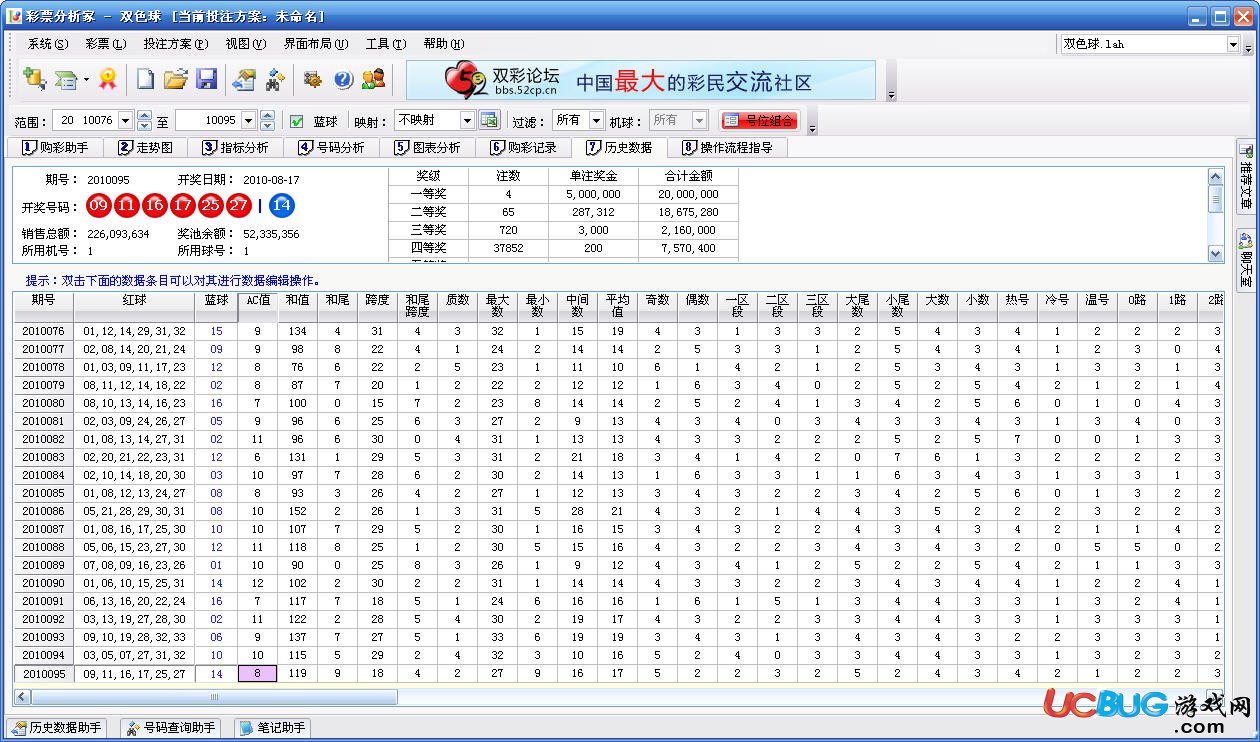Click the list view toolbar icon

66,80
